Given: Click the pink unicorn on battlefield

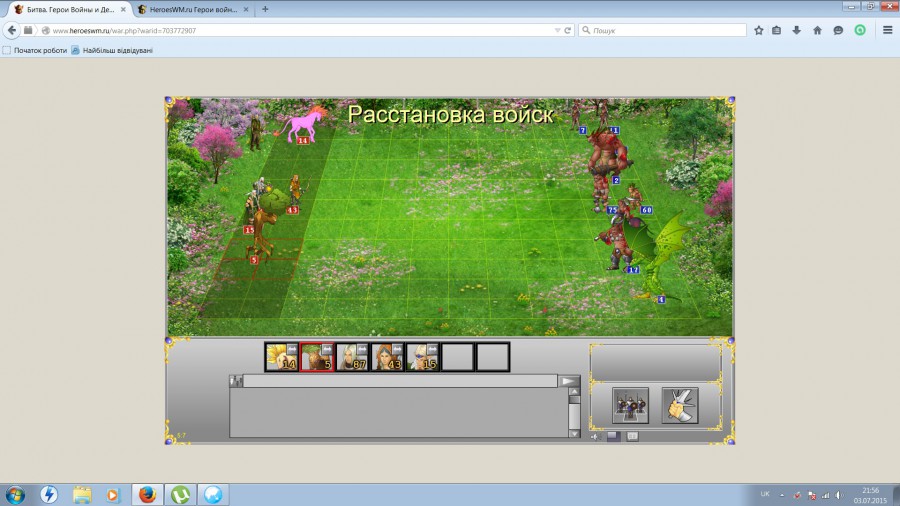Looking at the screenshot, I should tap(304, 124).
